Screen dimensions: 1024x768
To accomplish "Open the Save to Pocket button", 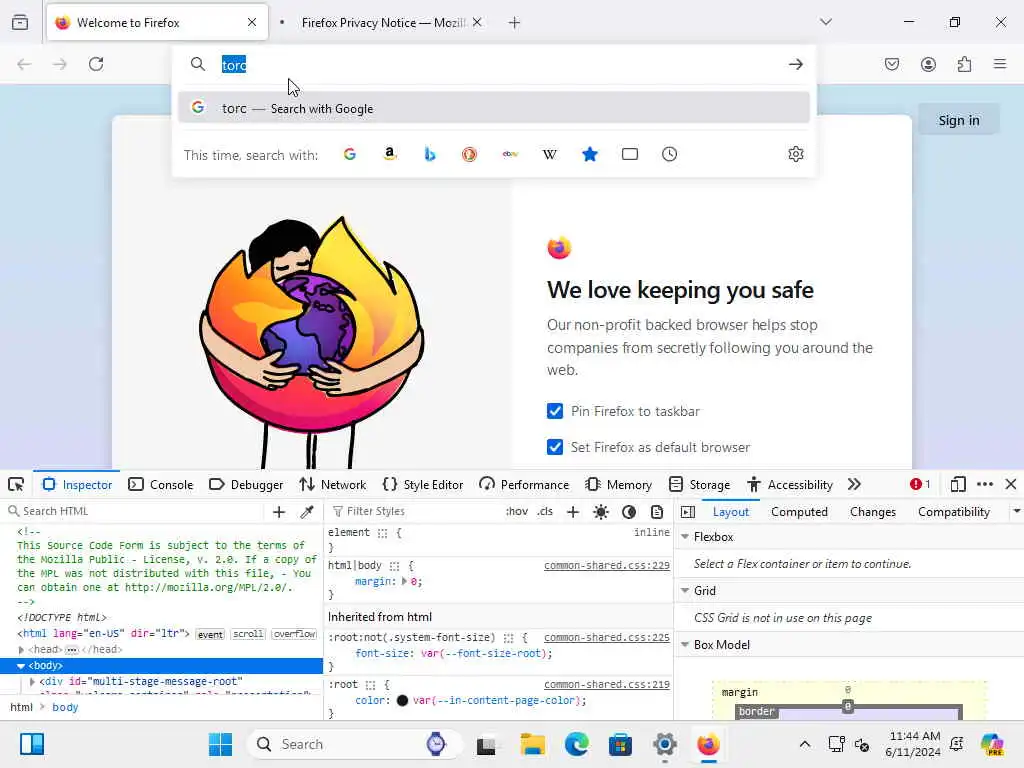I will pyautogui.click(x=891, y=64).
